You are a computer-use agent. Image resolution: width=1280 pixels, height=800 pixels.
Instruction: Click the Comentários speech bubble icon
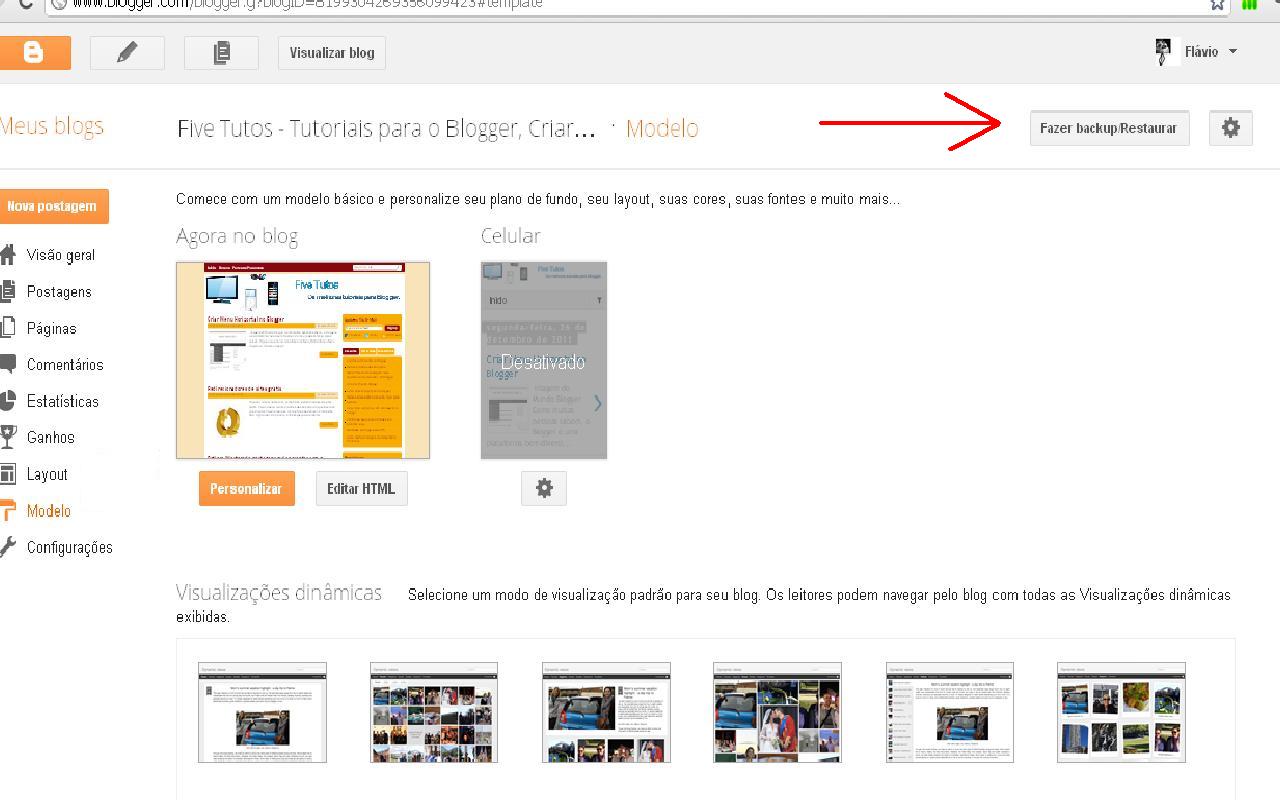pos(8,364)
